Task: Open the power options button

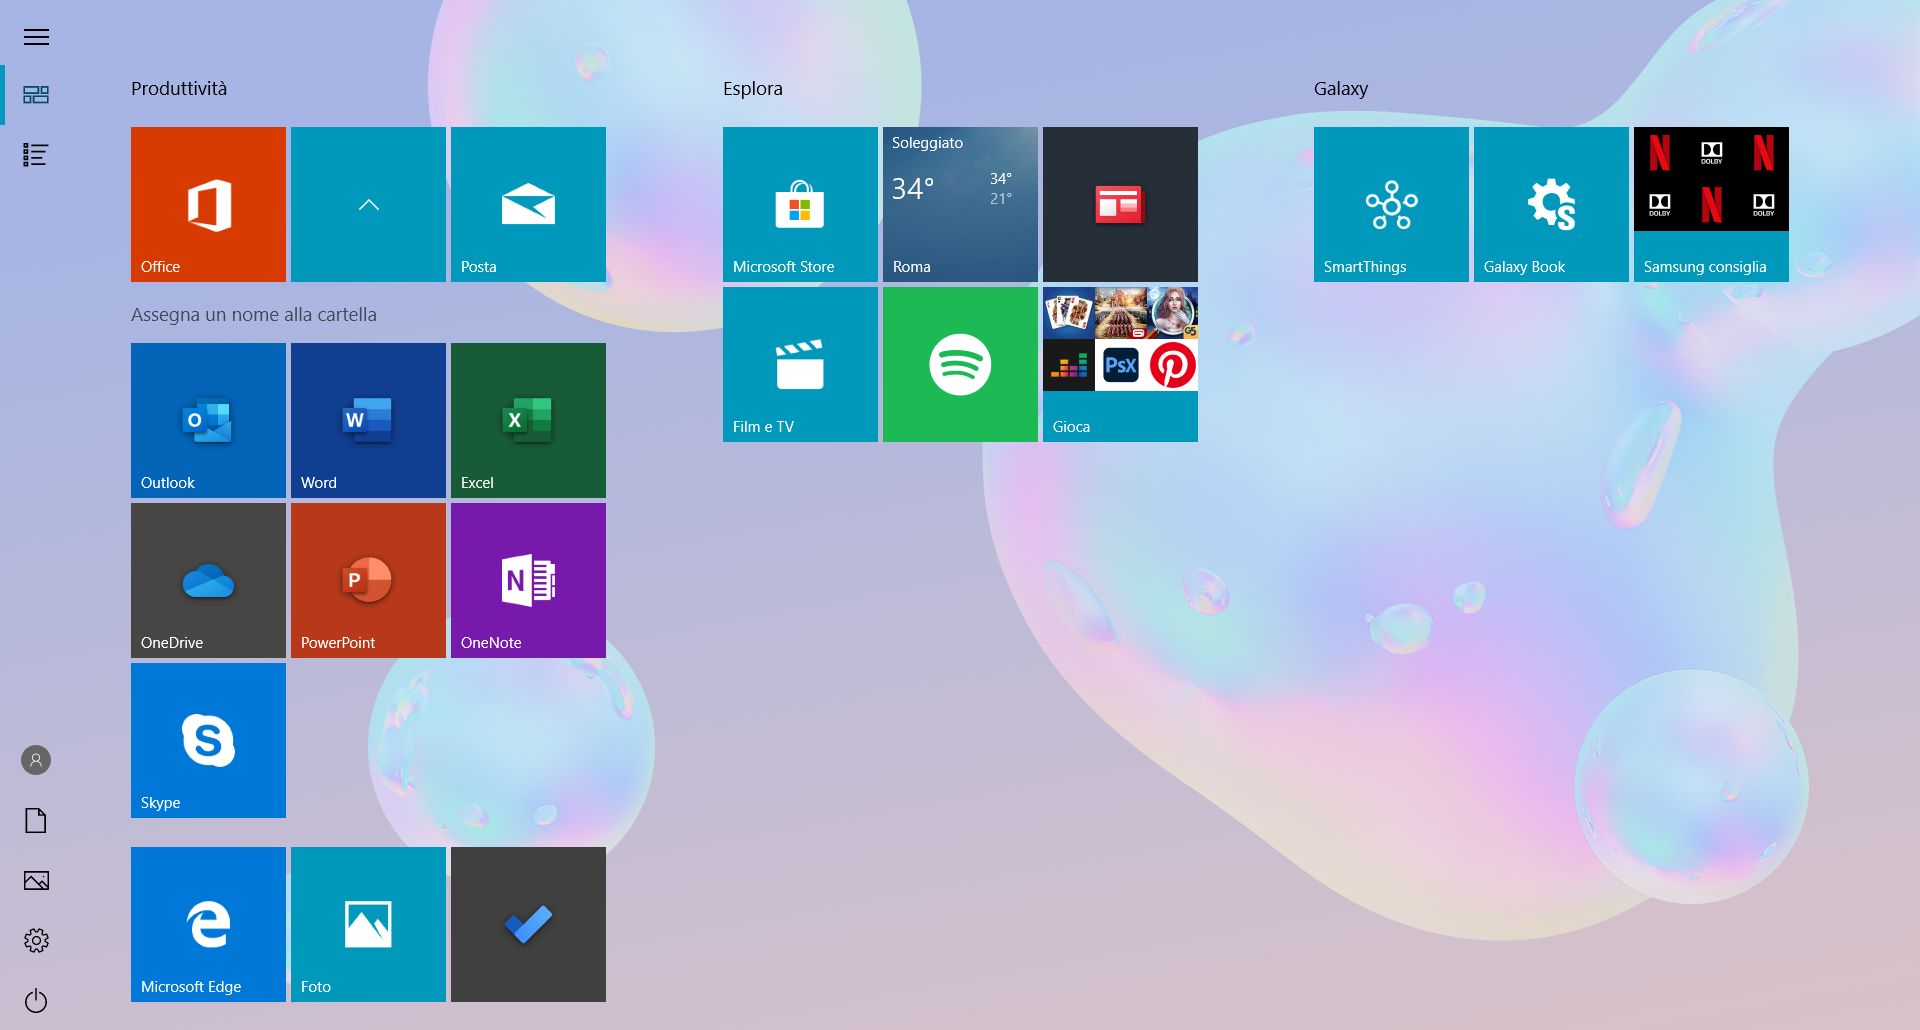Action: tap(36, 1000)
